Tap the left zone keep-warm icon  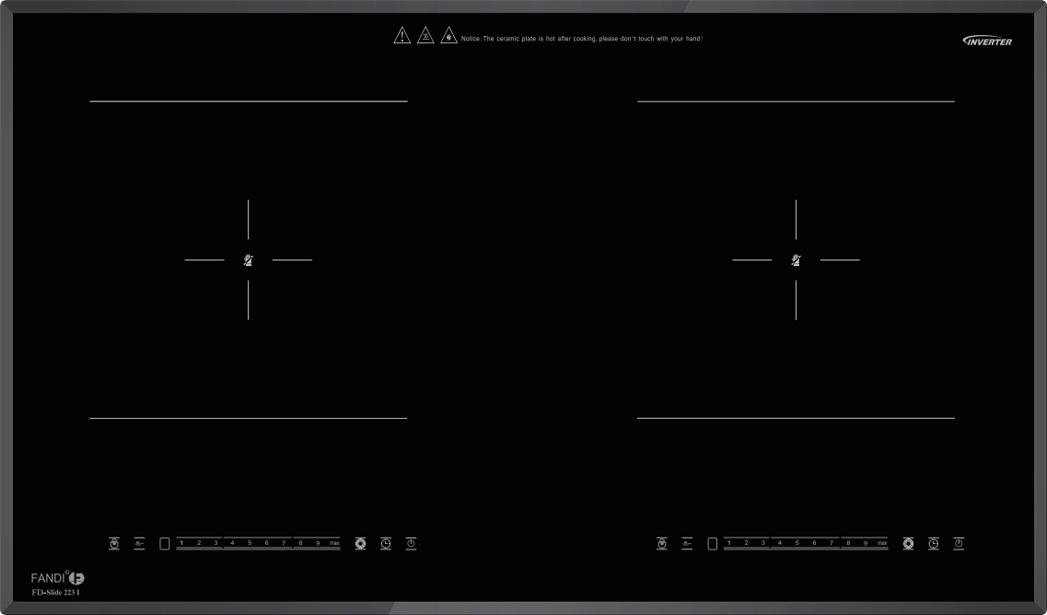[139, 544]
